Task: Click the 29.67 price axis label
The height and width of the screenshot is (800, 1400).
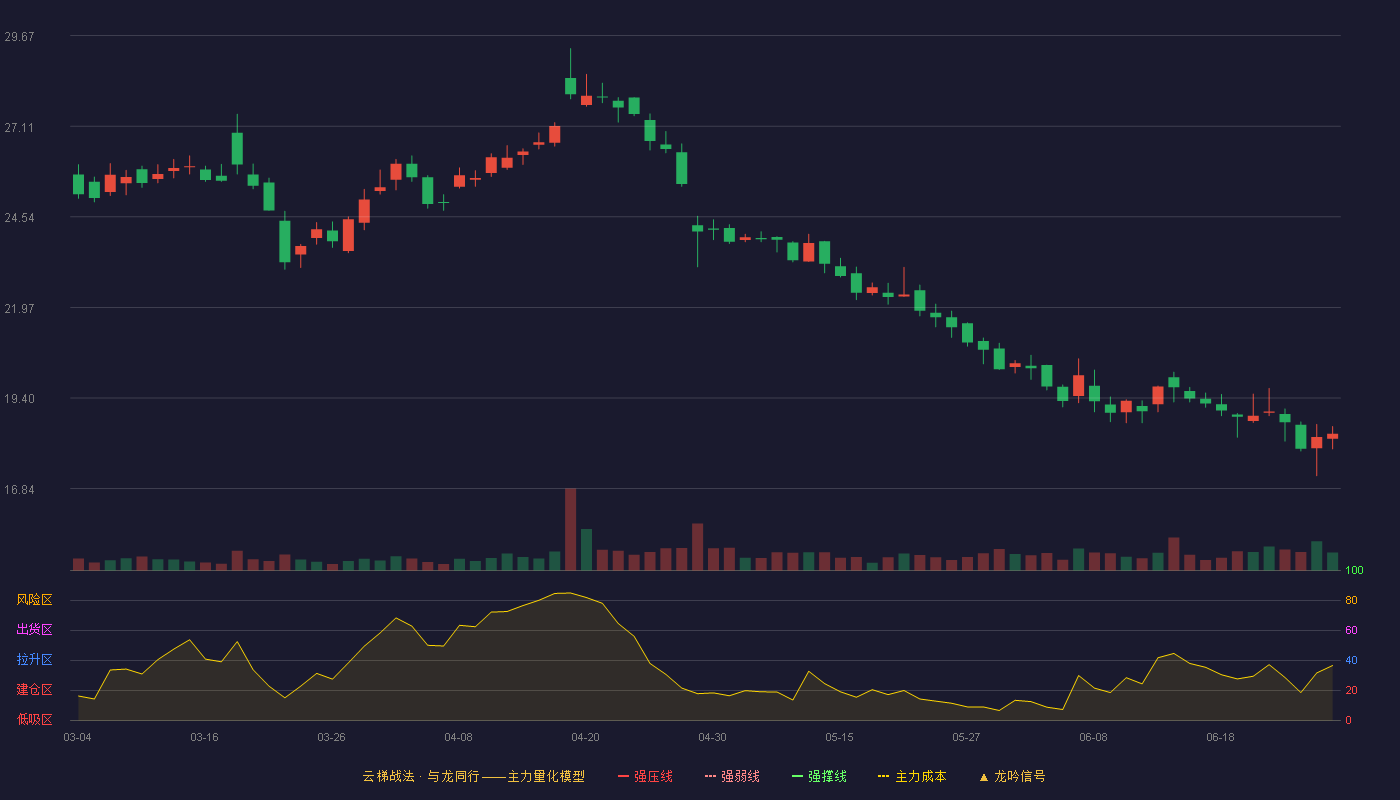Action: click(x=19, y=36)
